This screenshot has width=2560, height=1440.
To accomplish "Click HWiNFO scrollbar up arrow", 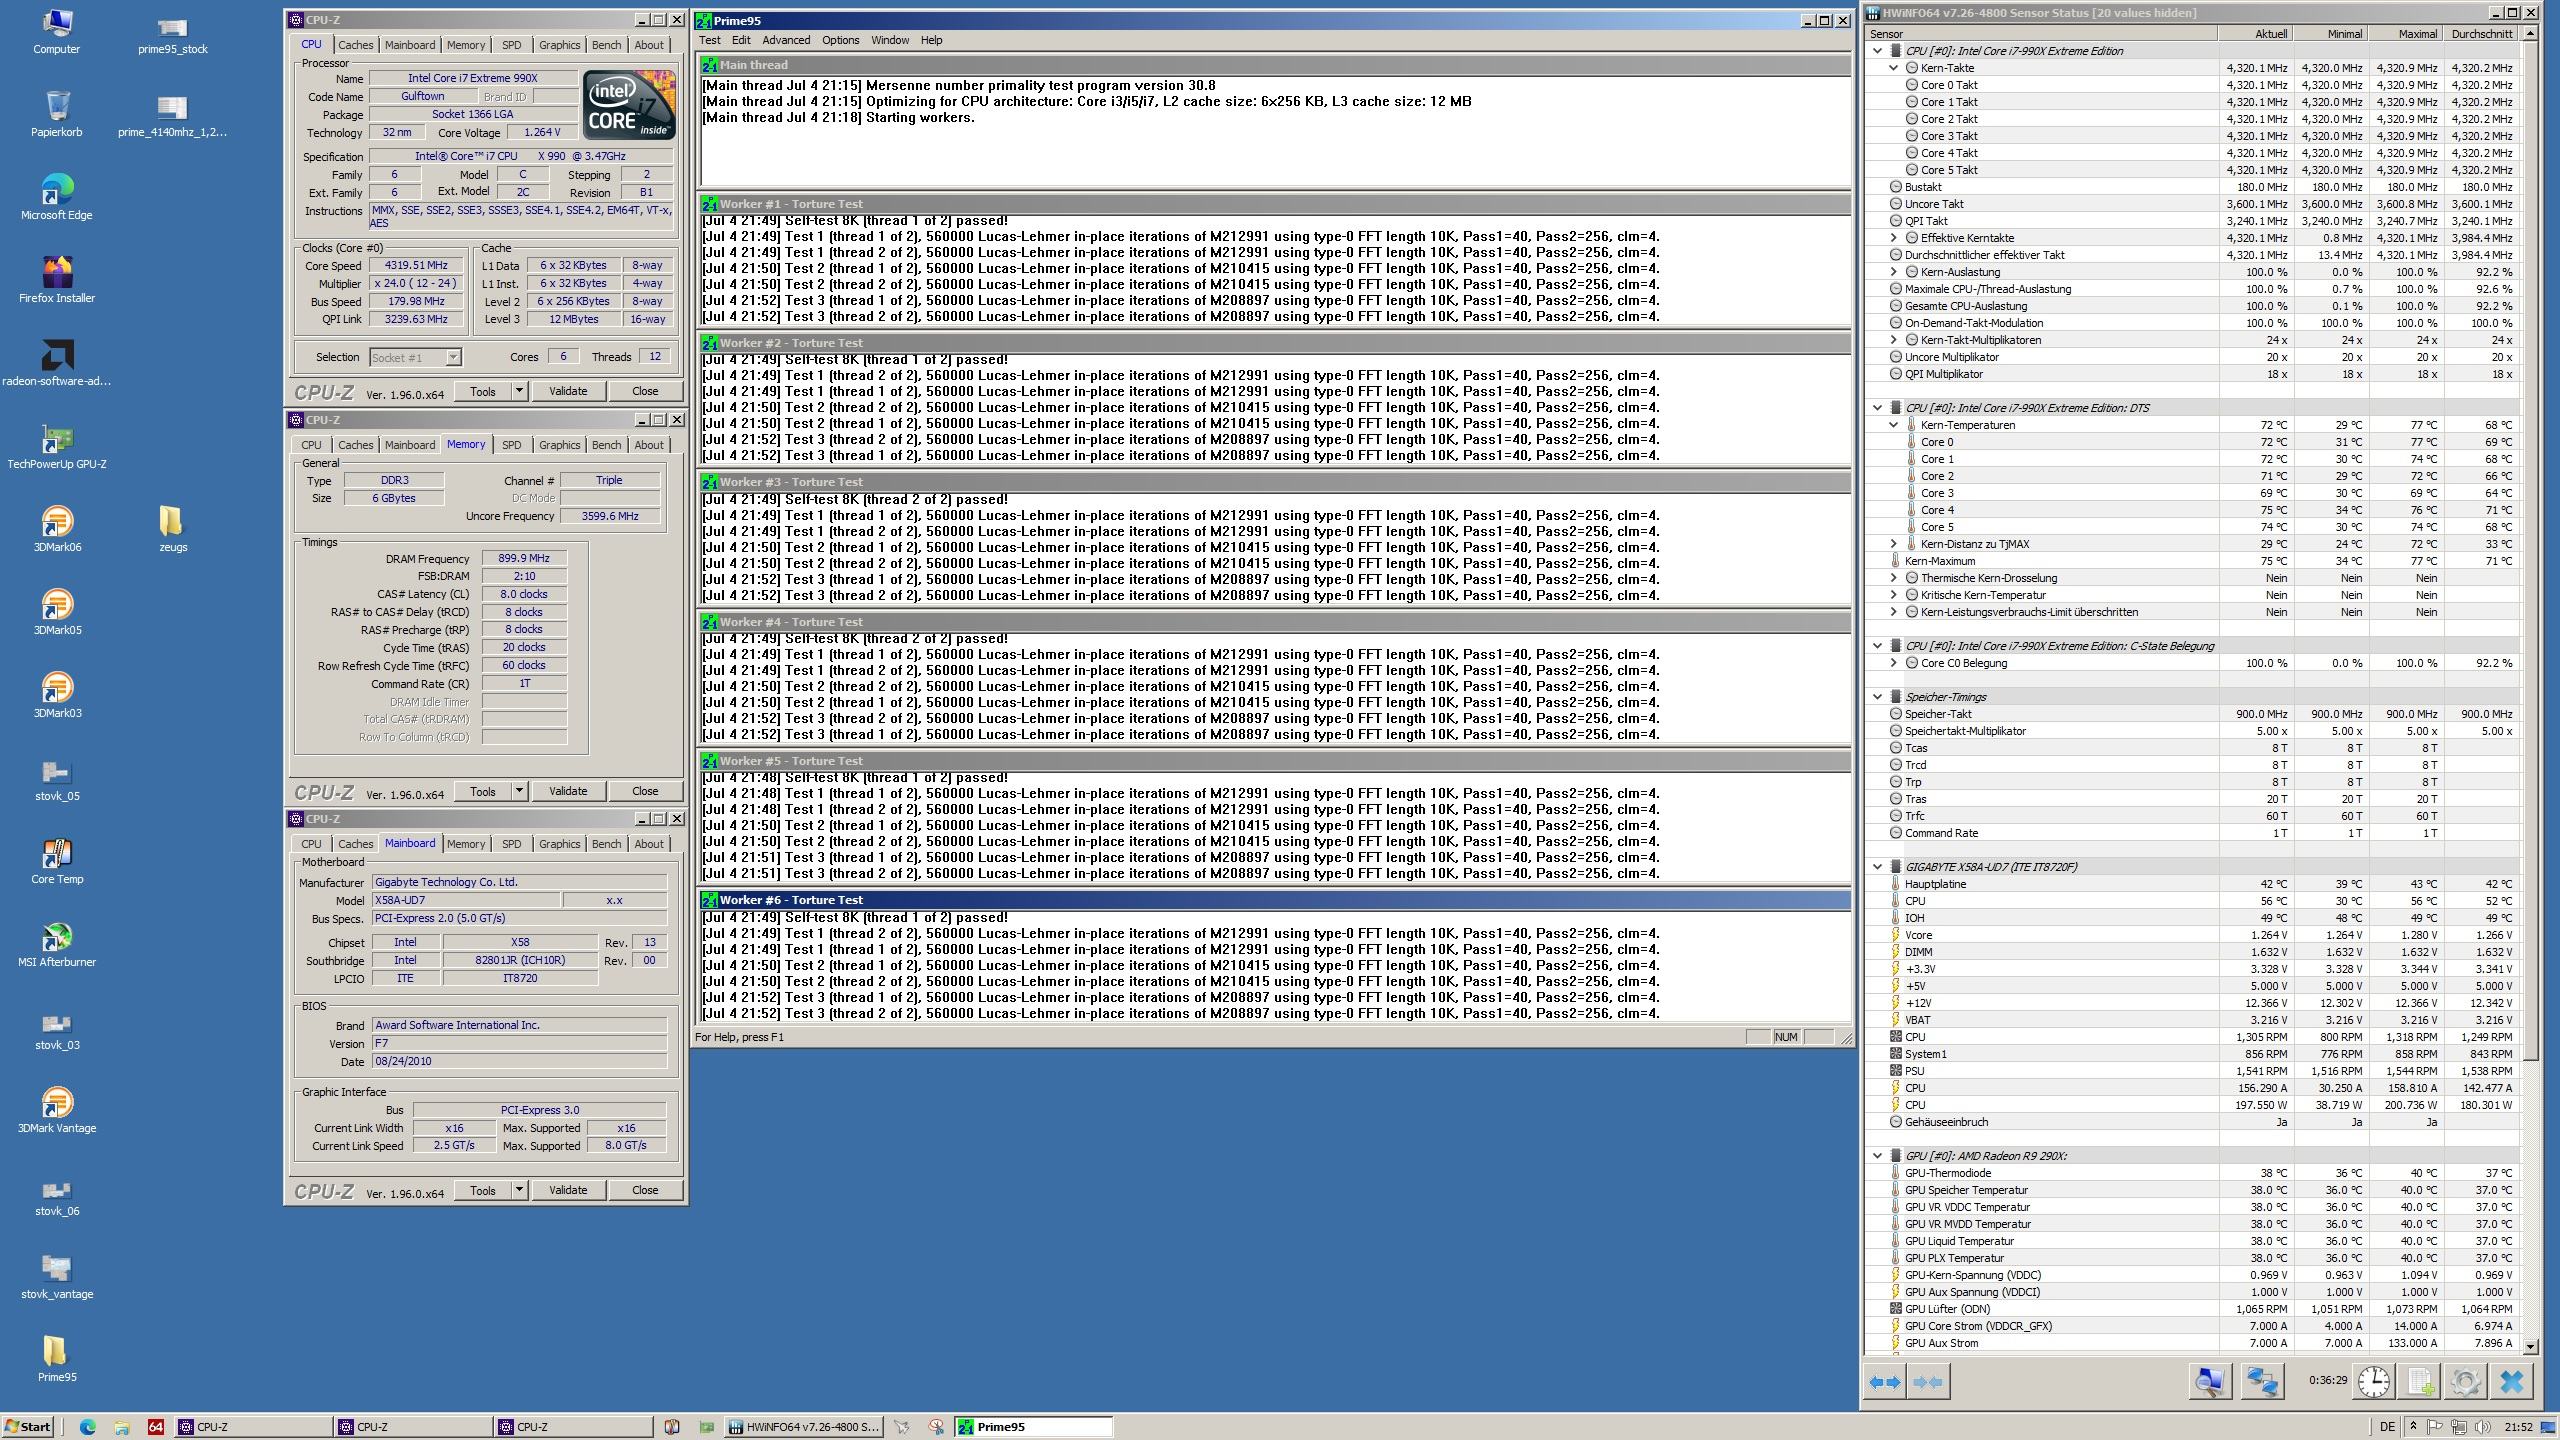I will pos(2531,33).
